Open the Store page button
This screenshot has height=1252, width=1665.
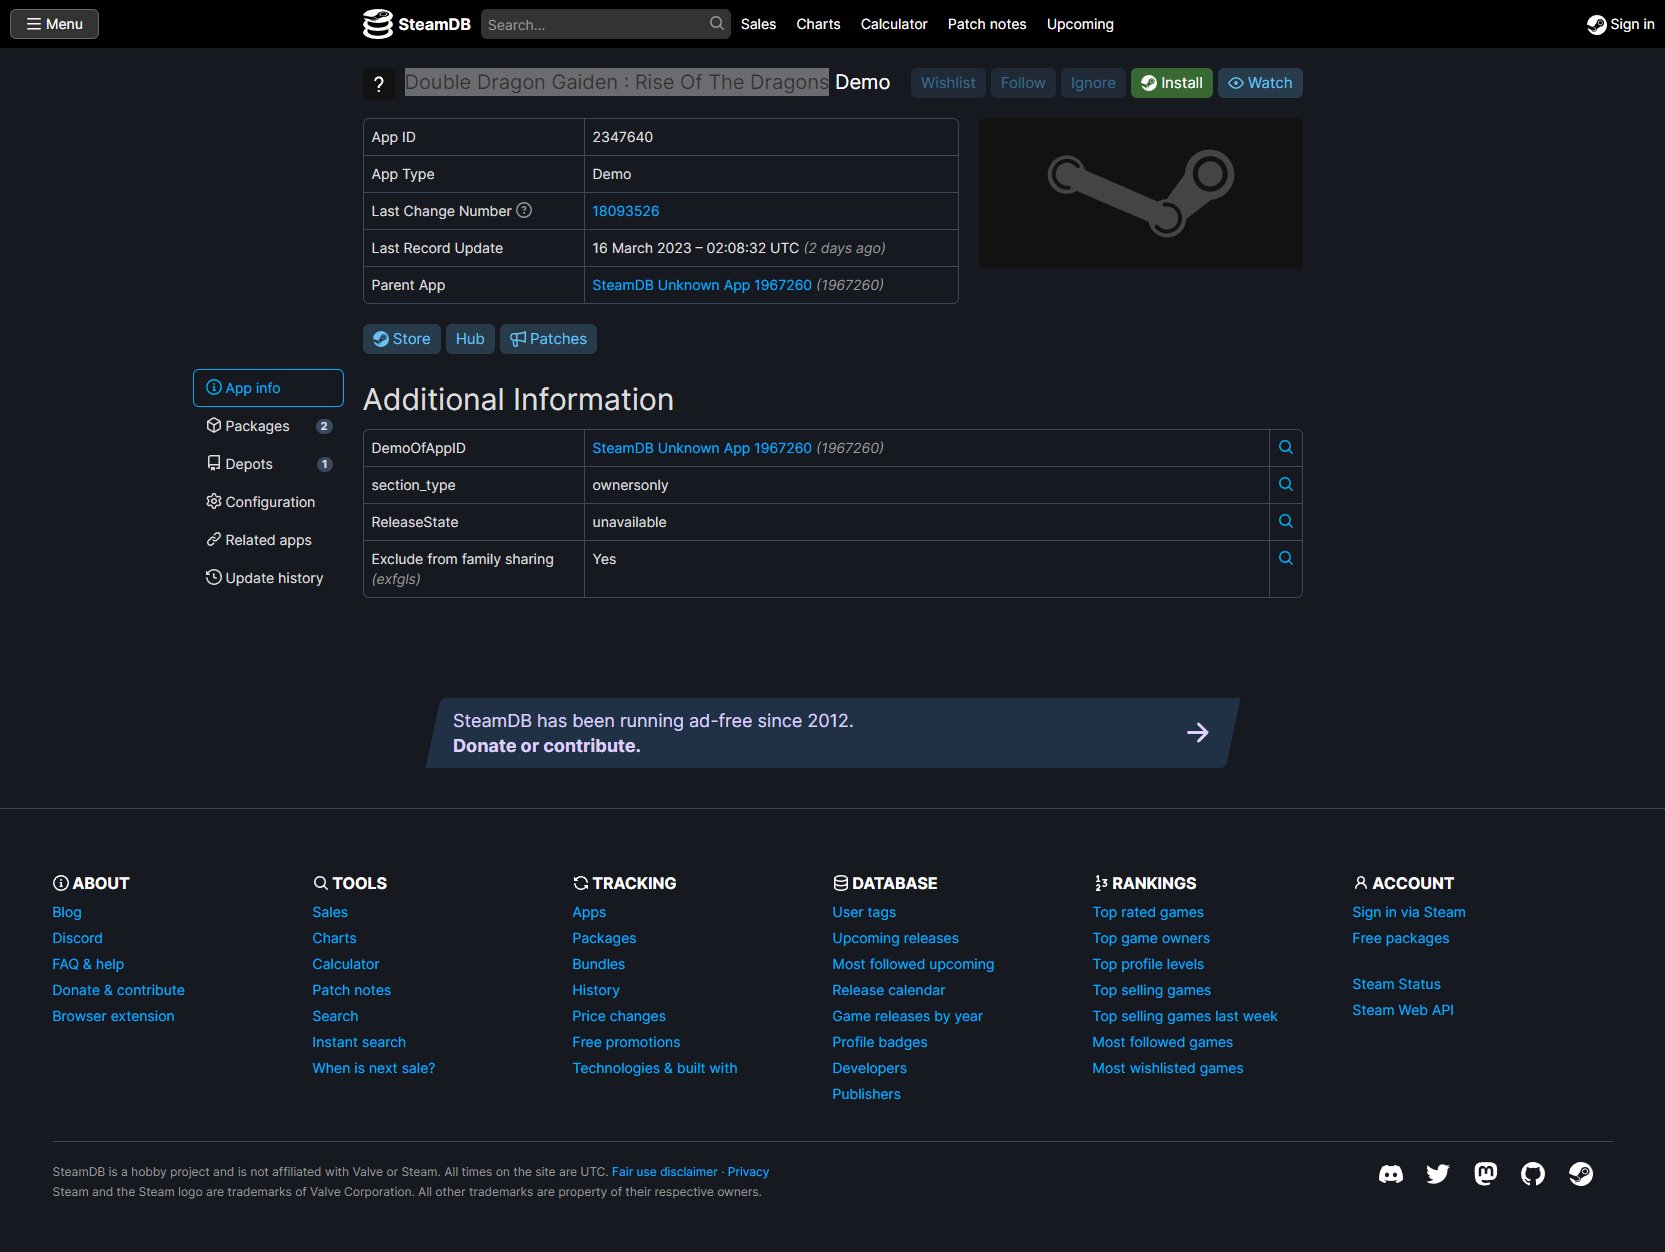(x=402, y=339)
